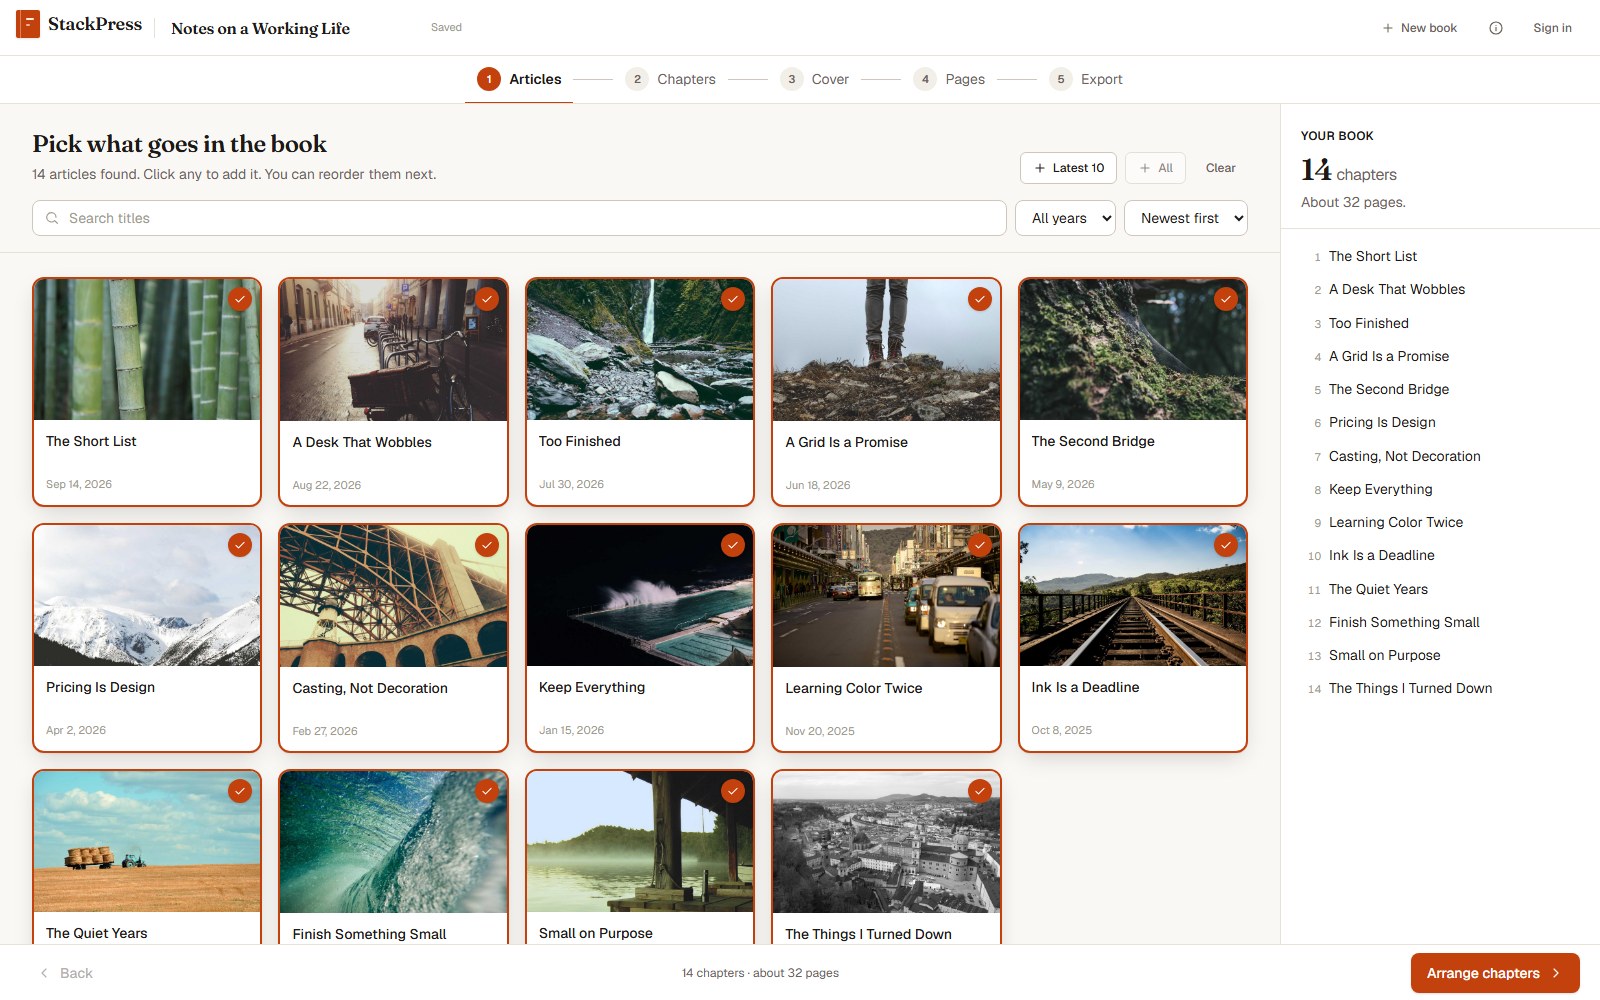The image size is (1600, 1000).
Task: Click Arrange chapters button
Action: click(x=1495, y=973)
